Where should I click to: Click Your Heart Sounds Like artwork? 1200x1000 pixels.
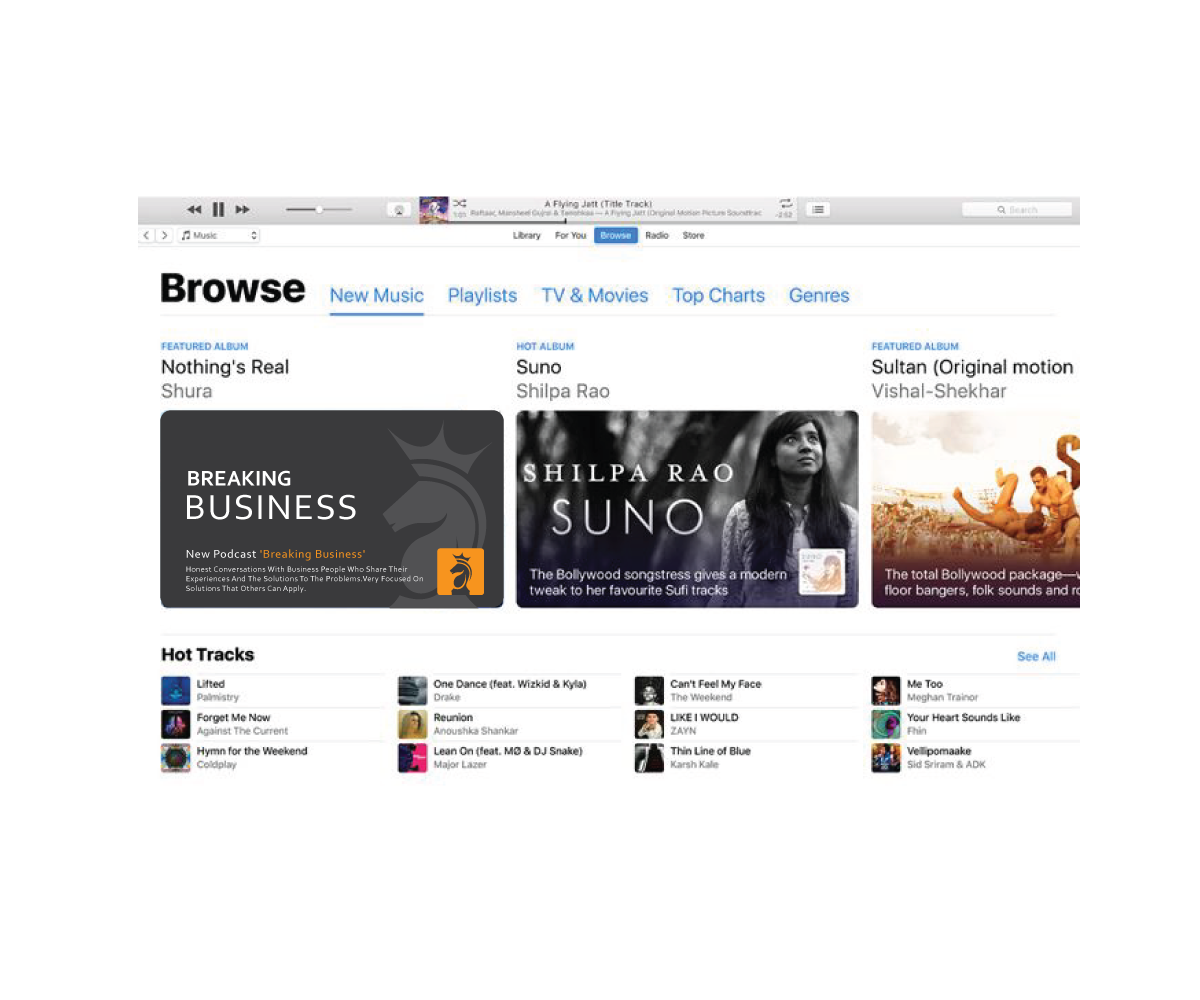pos(886,724)
